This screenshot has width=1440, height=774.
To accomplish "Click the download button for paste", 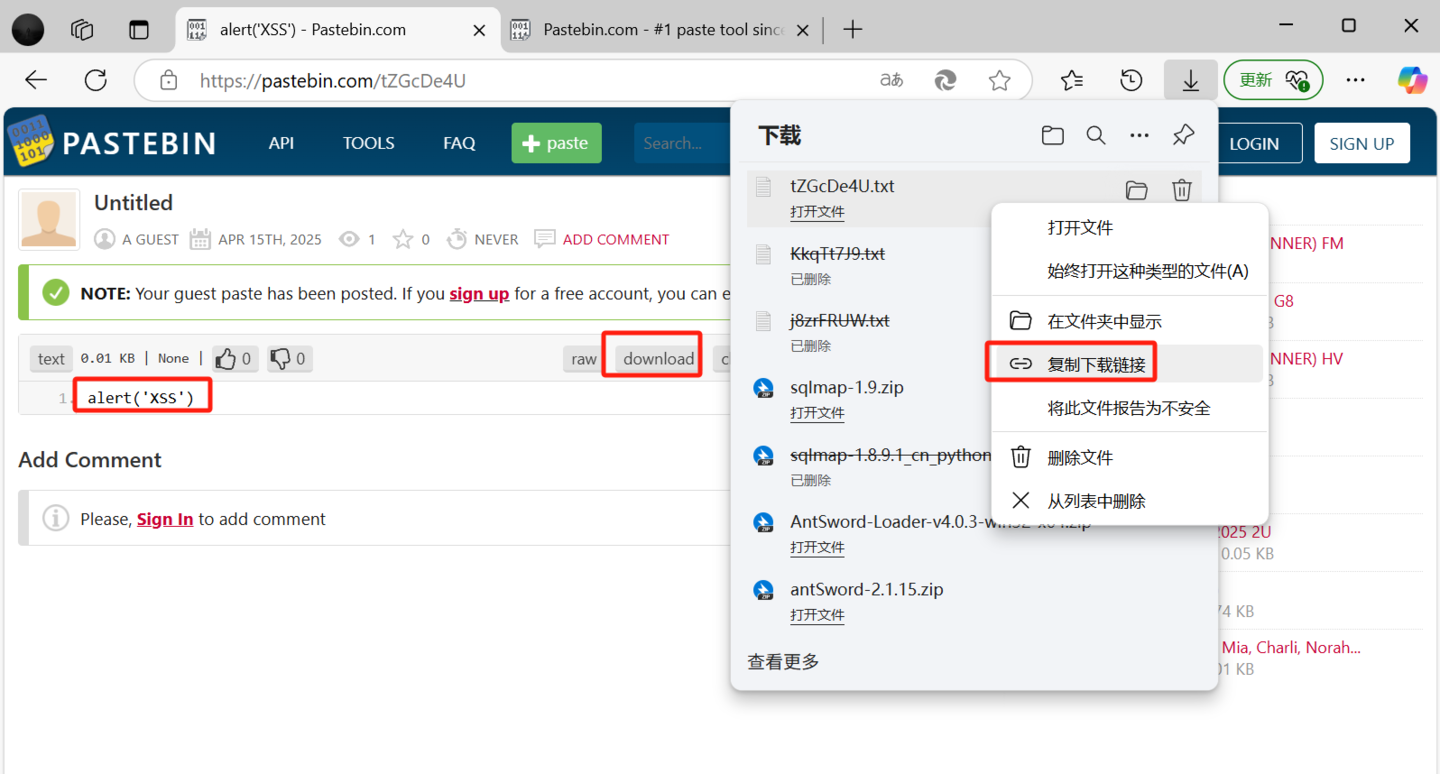I will (x=658, y=359).
